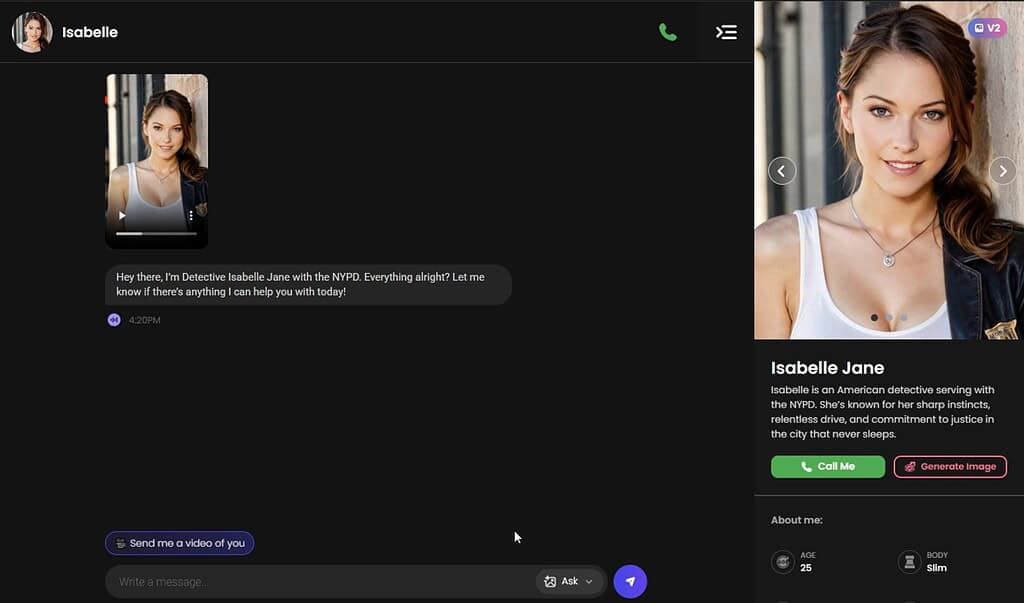Focus the "Write a message" input field

(x=320, y=581)
